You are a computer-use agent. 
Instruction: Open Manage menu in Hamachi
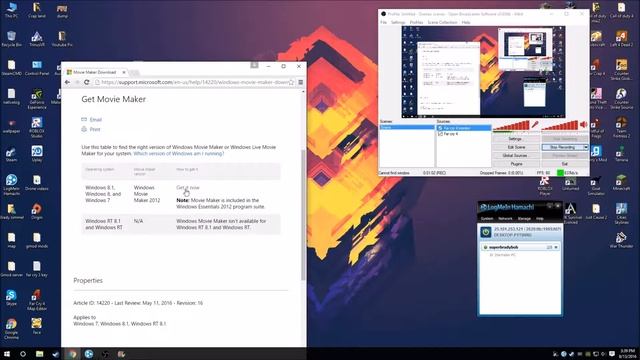tap(524, 219)
